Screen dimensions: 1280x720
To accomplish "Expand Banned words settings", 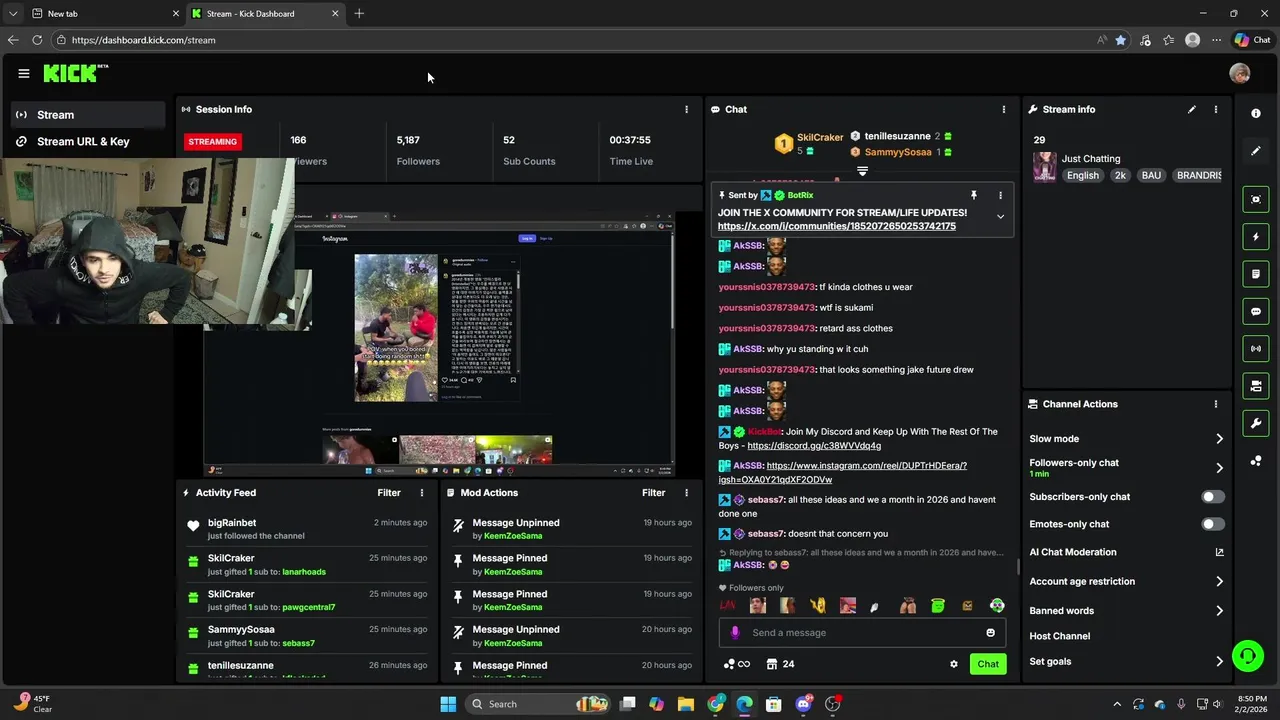I will point(1219,611).
